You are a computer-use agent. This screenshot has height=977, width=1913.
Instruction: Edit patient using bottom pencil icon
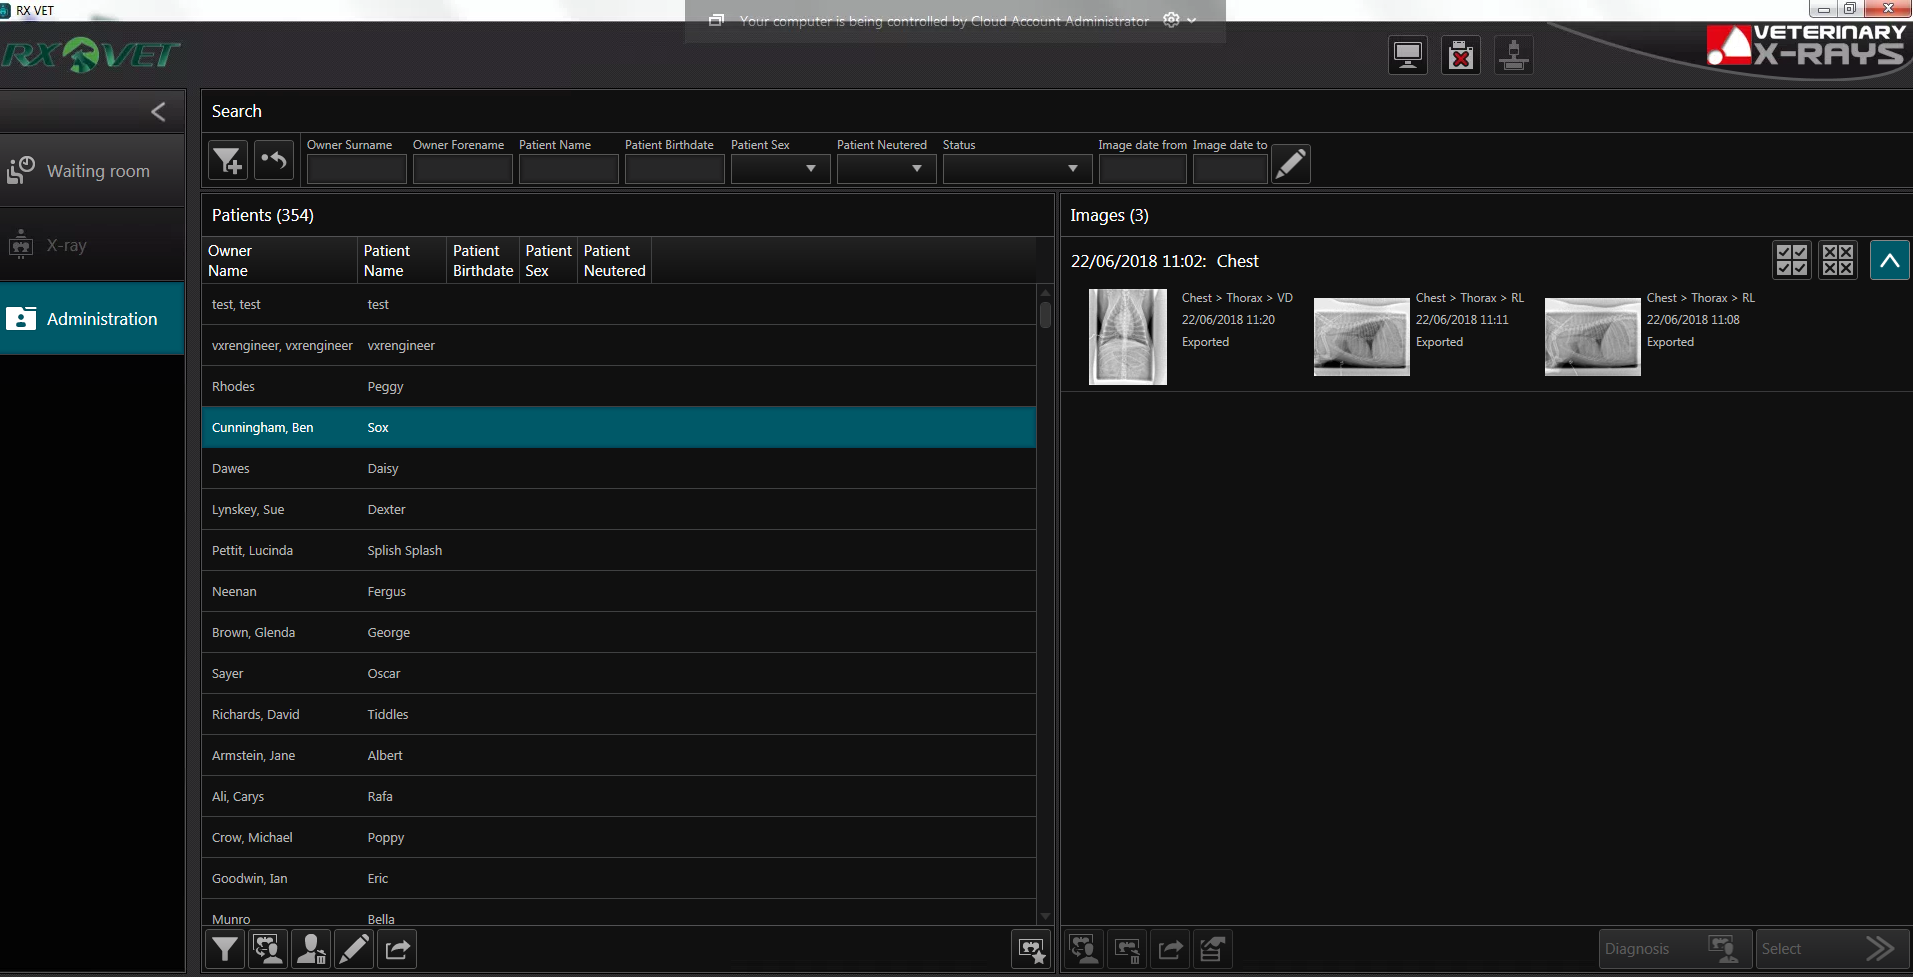(x=354, y=949)
